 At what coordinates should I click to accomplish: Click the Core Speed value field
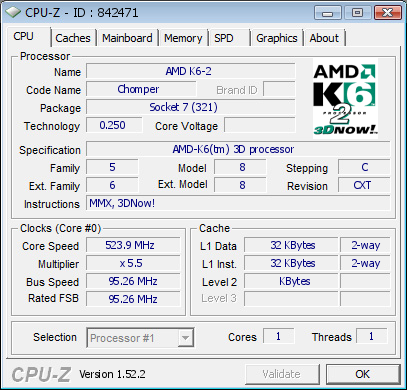point(133,246)
